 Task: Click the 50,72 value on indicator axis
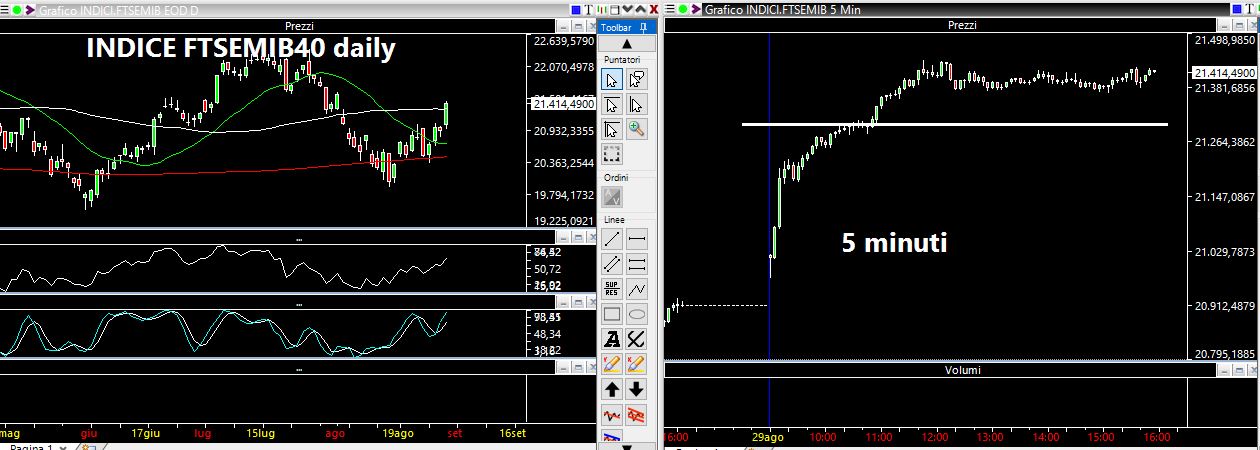pos(548,269)
